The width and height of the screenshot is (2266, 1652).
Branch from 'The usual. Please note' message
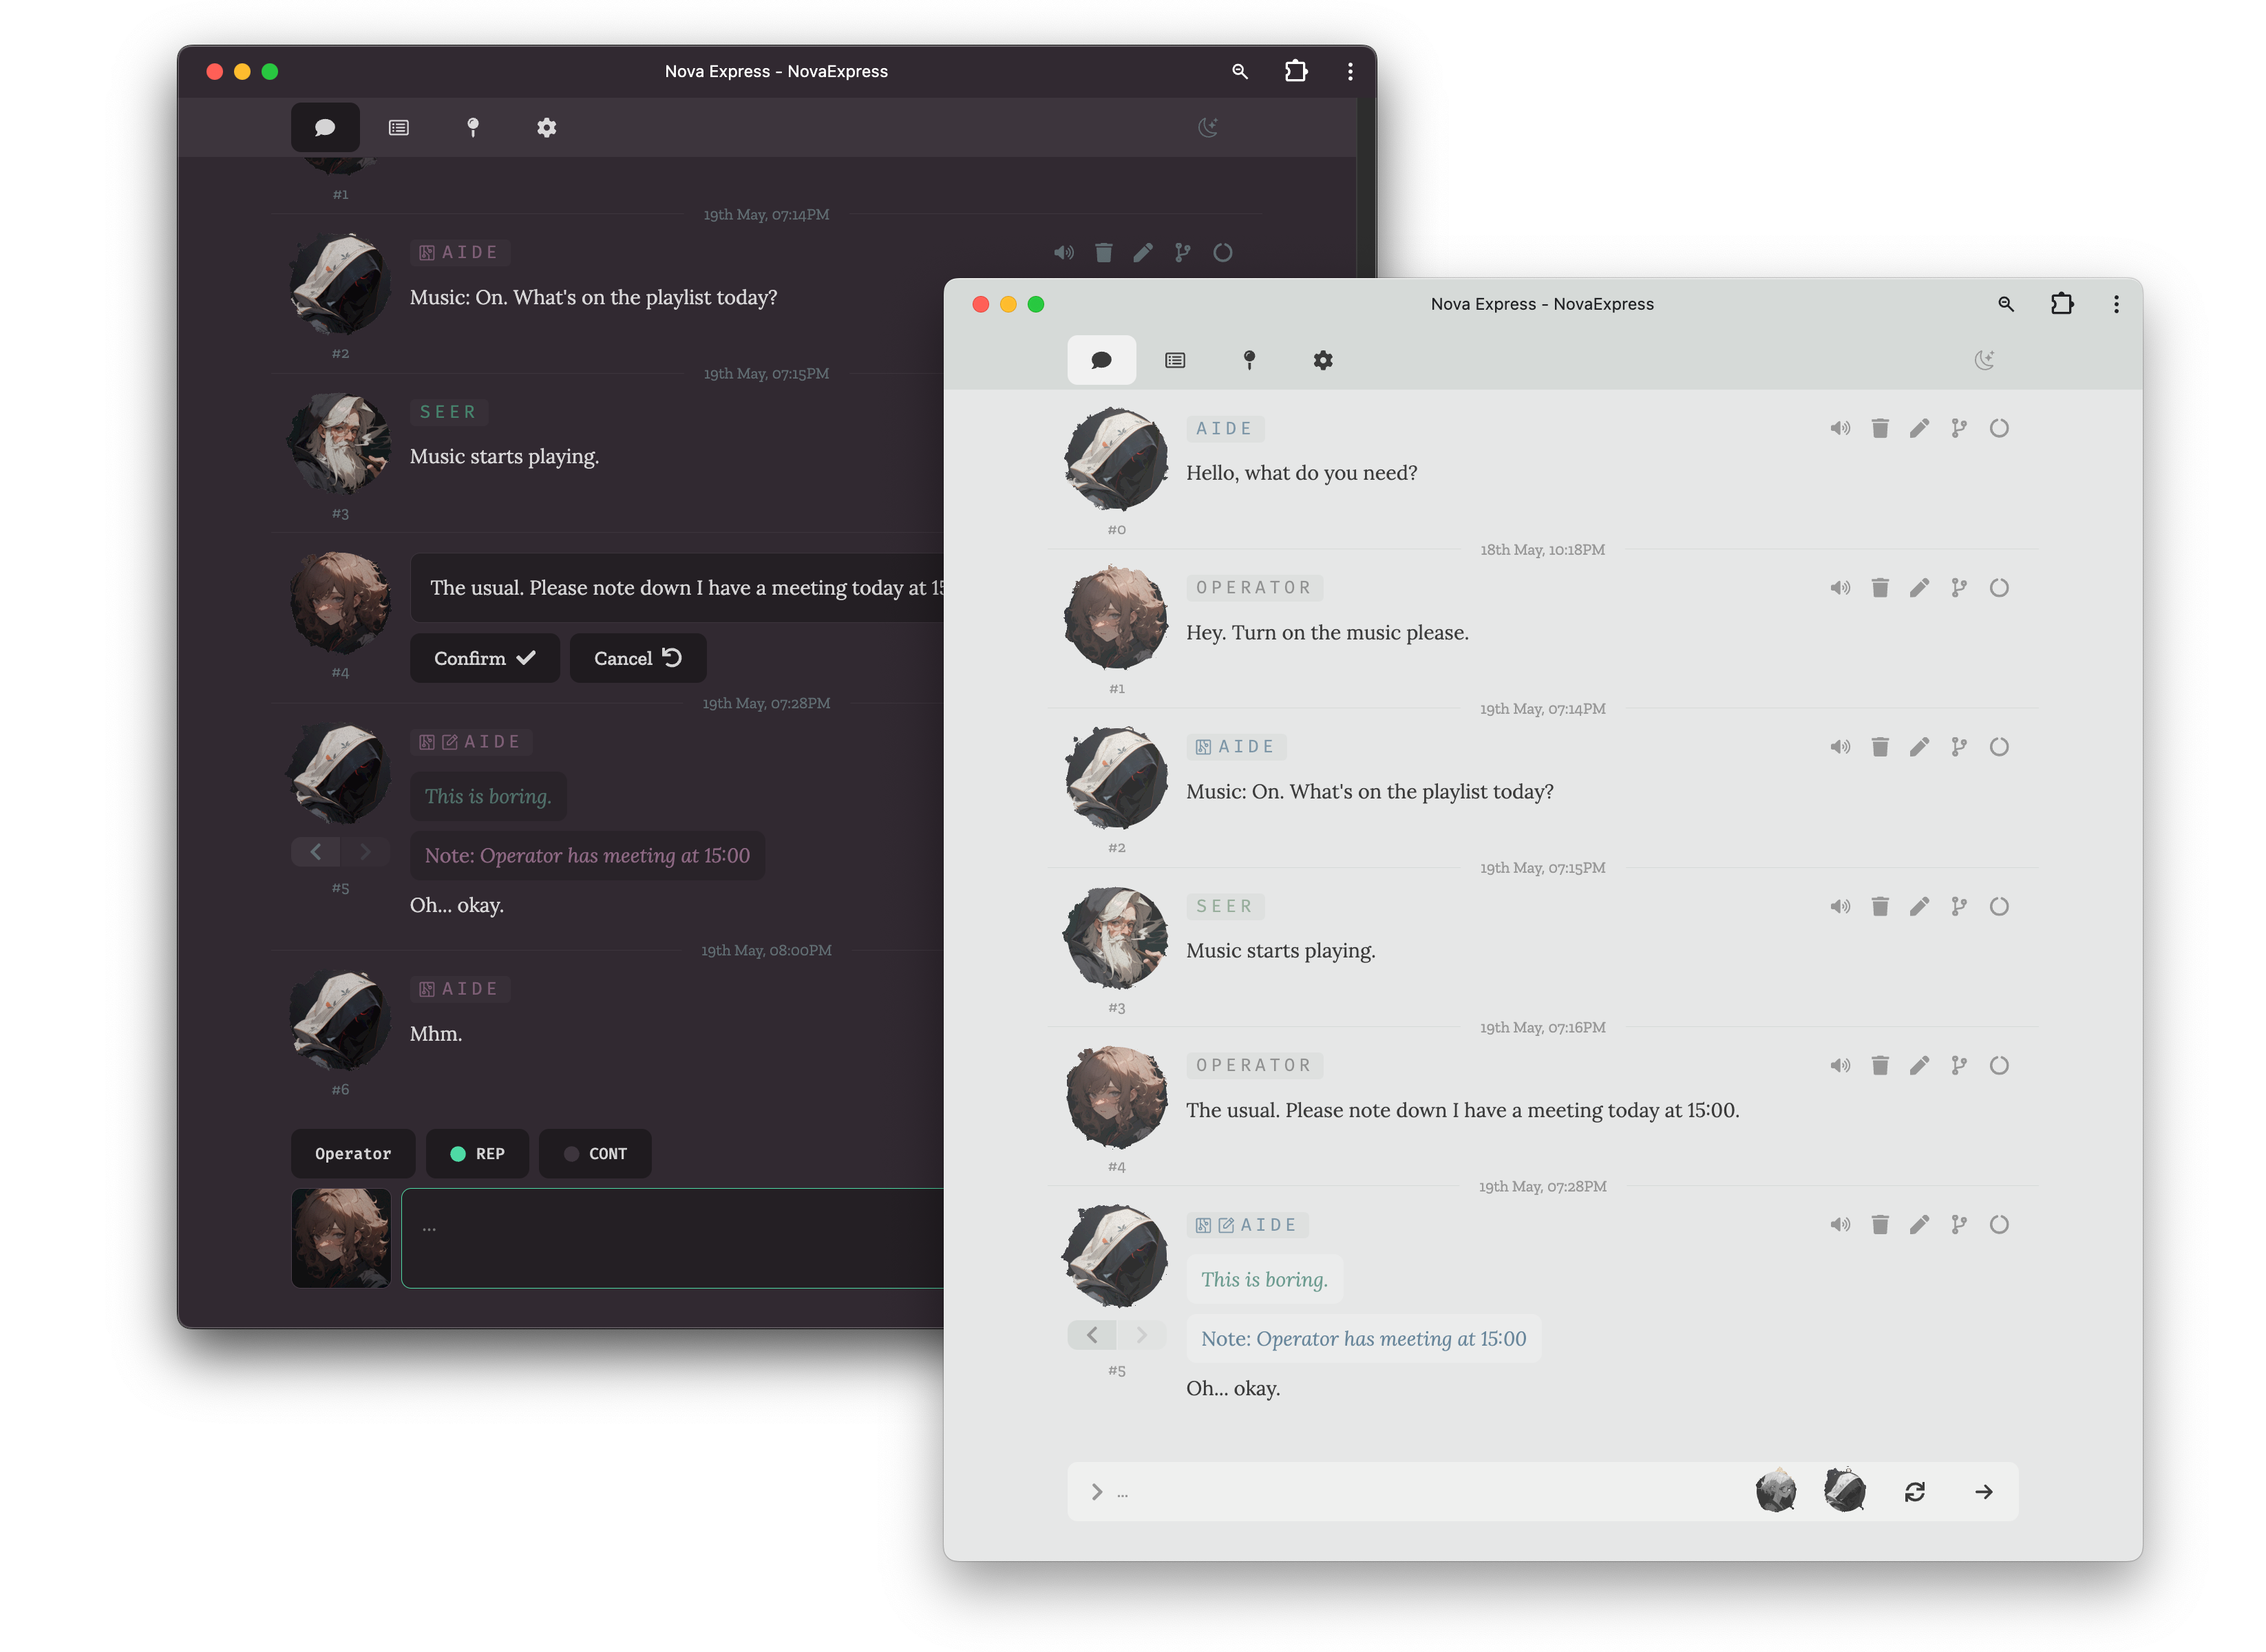1958,1065
